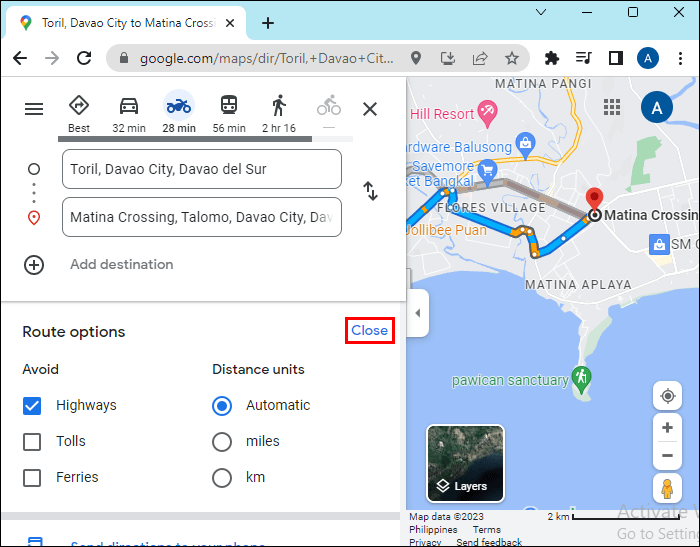Click the Savemore grocery marker
This screenshot has width=700, height=547.
pyautogui.click(x=488, y=172)
